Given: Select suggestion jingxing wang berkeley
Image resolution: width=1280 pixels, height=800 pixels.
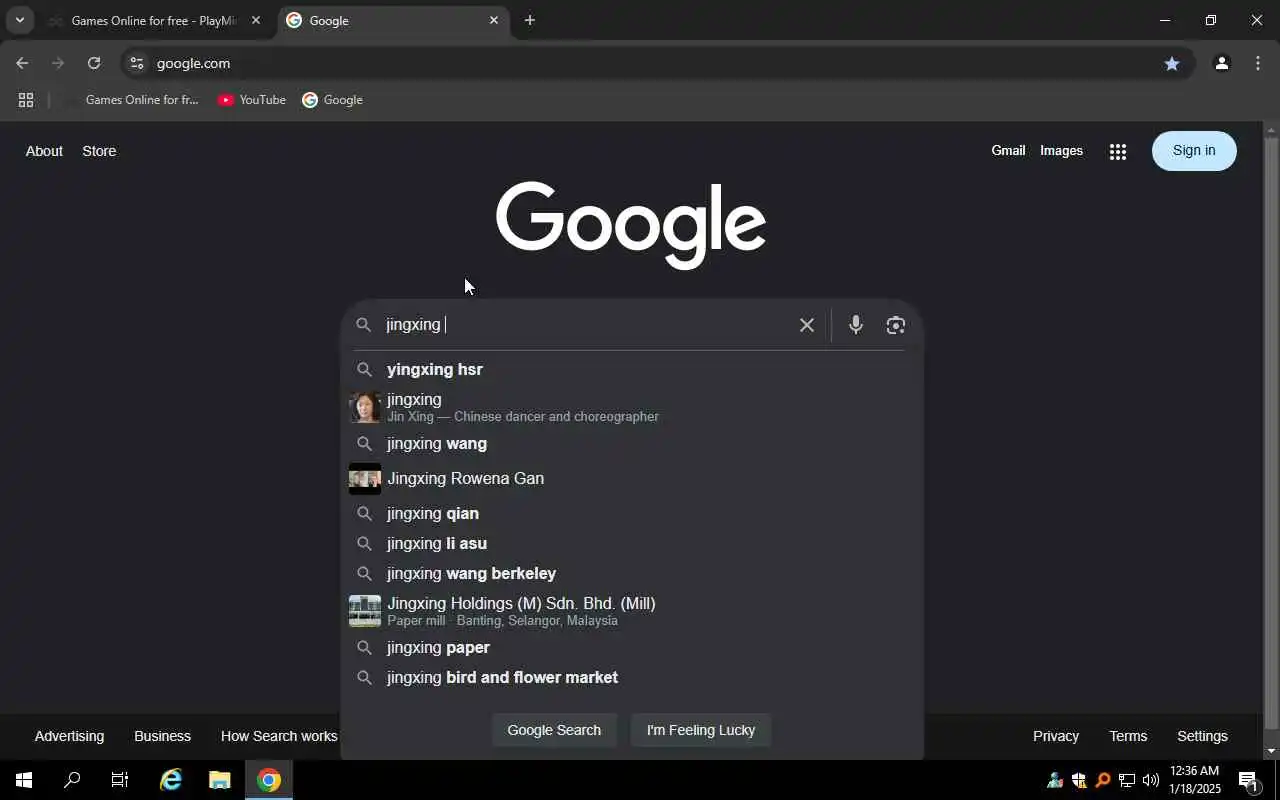Looking at the screenshot, I should coord(631,574).
